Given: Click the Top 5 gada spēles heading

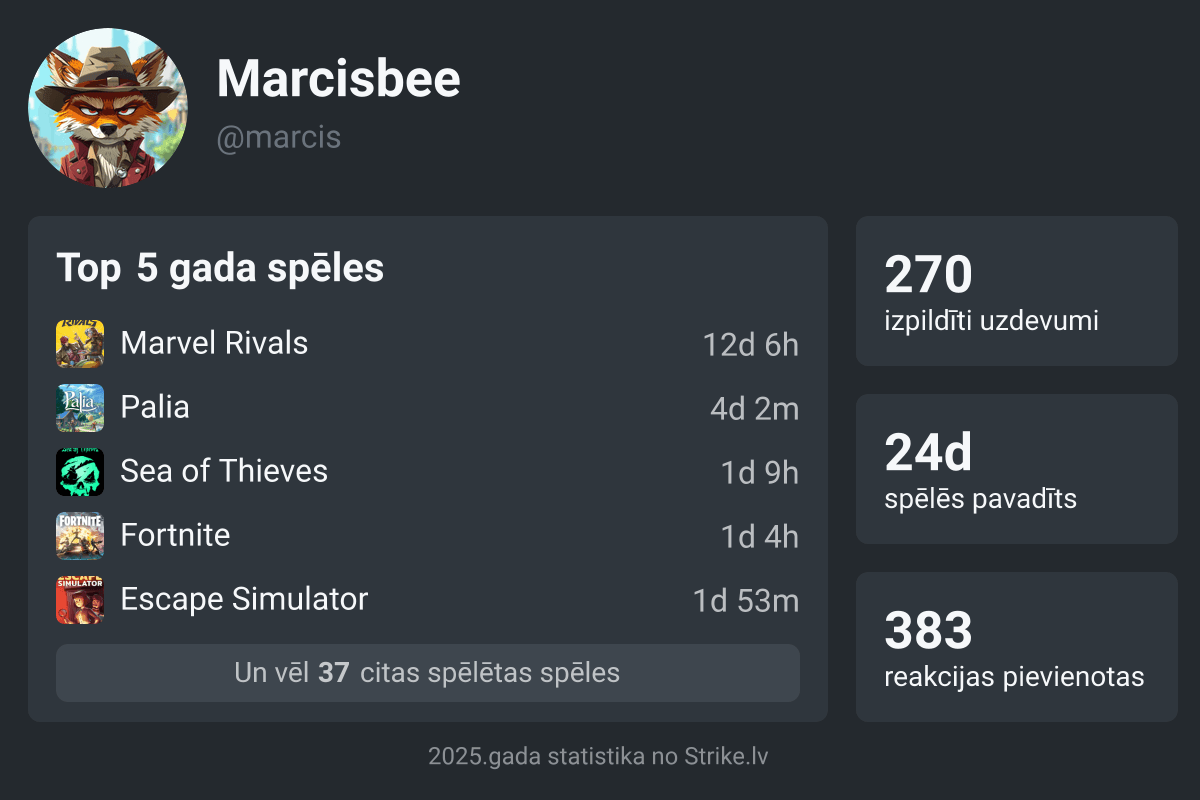Looking at the screenshot, I should [x=220, y=269].
